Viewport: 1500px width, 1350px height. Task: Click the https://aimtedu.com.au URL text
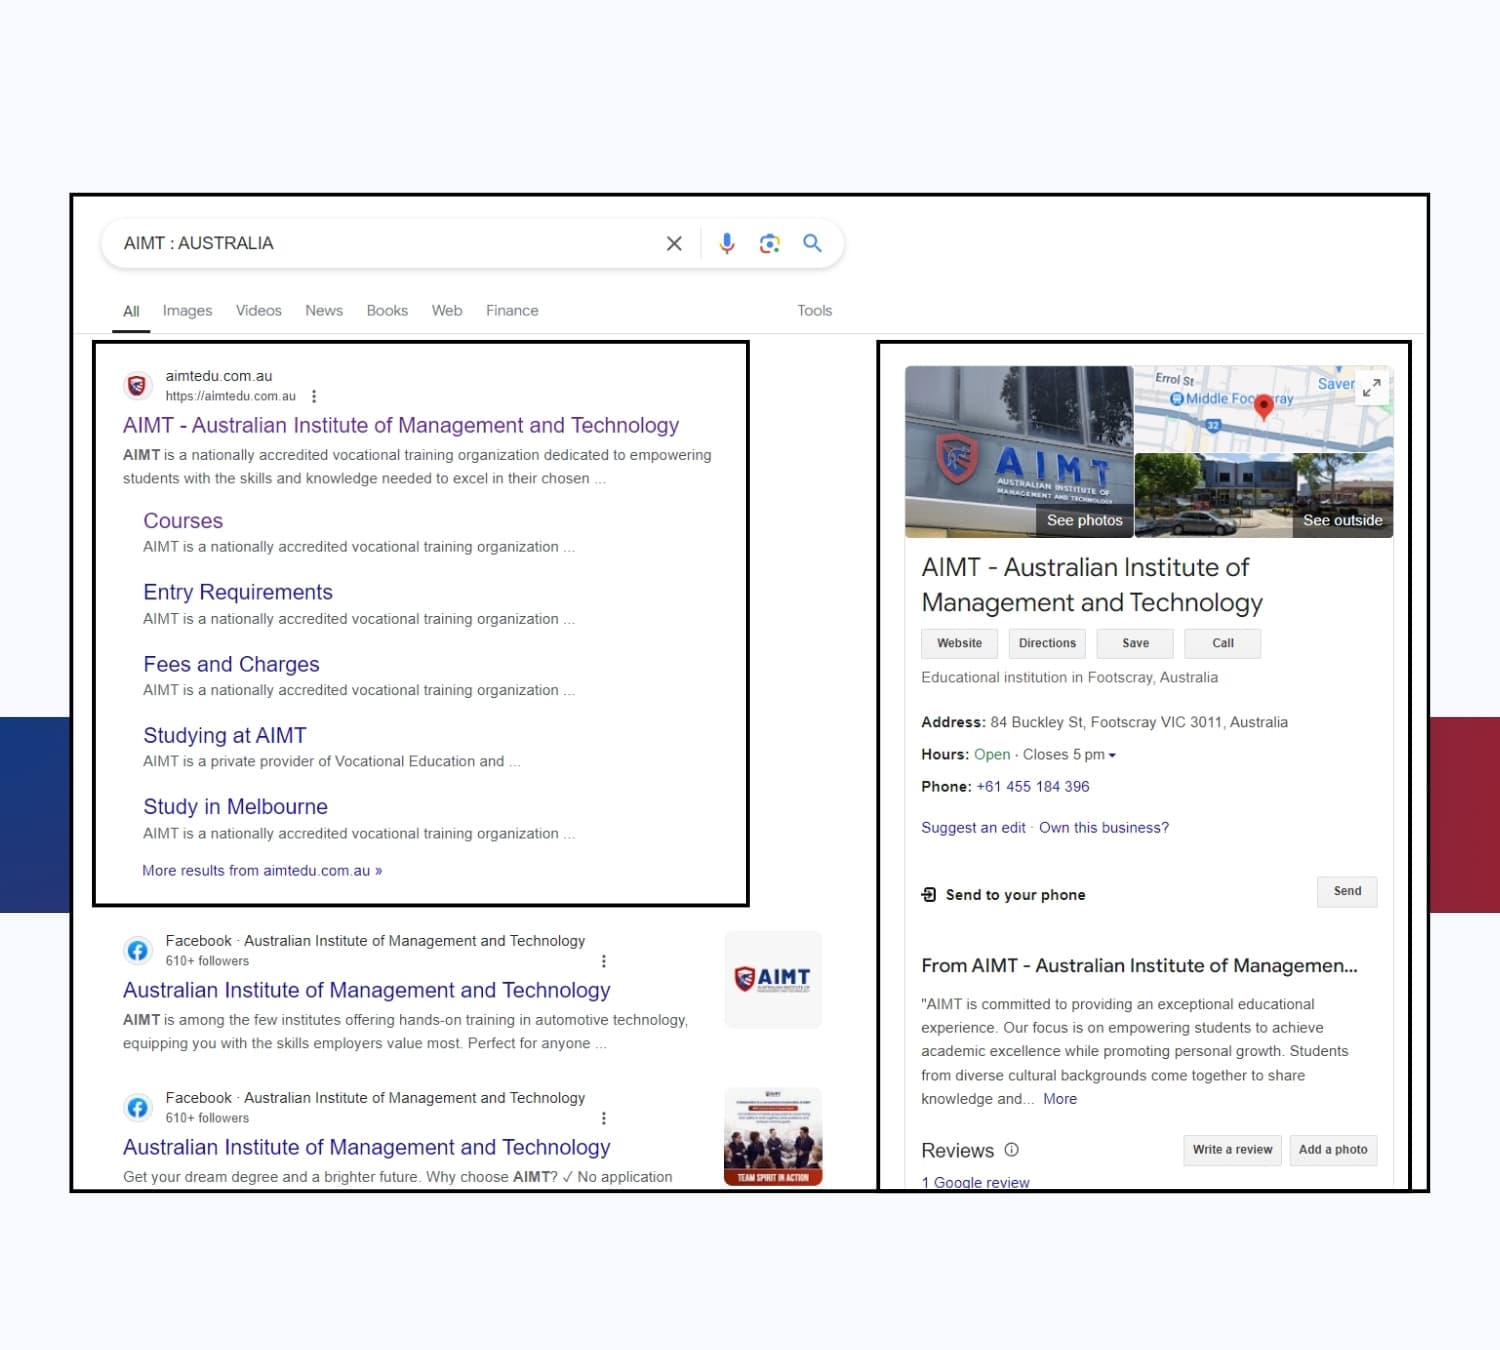231,396
